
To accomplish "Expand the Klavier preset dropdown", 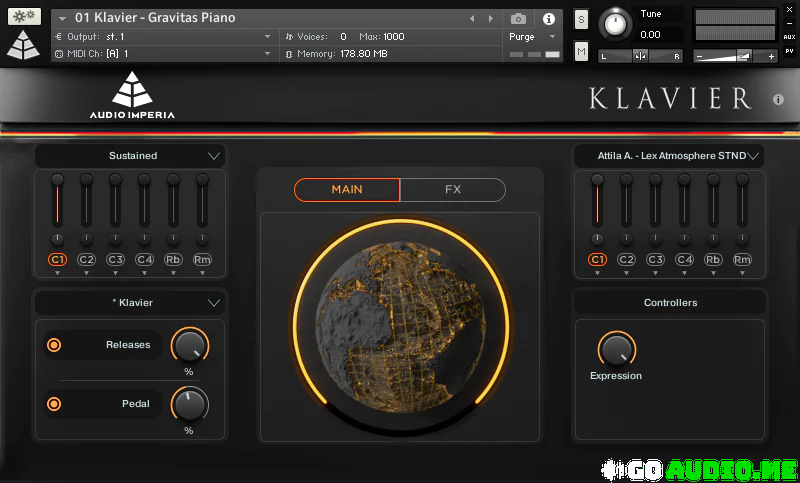I will pos(130,303).
